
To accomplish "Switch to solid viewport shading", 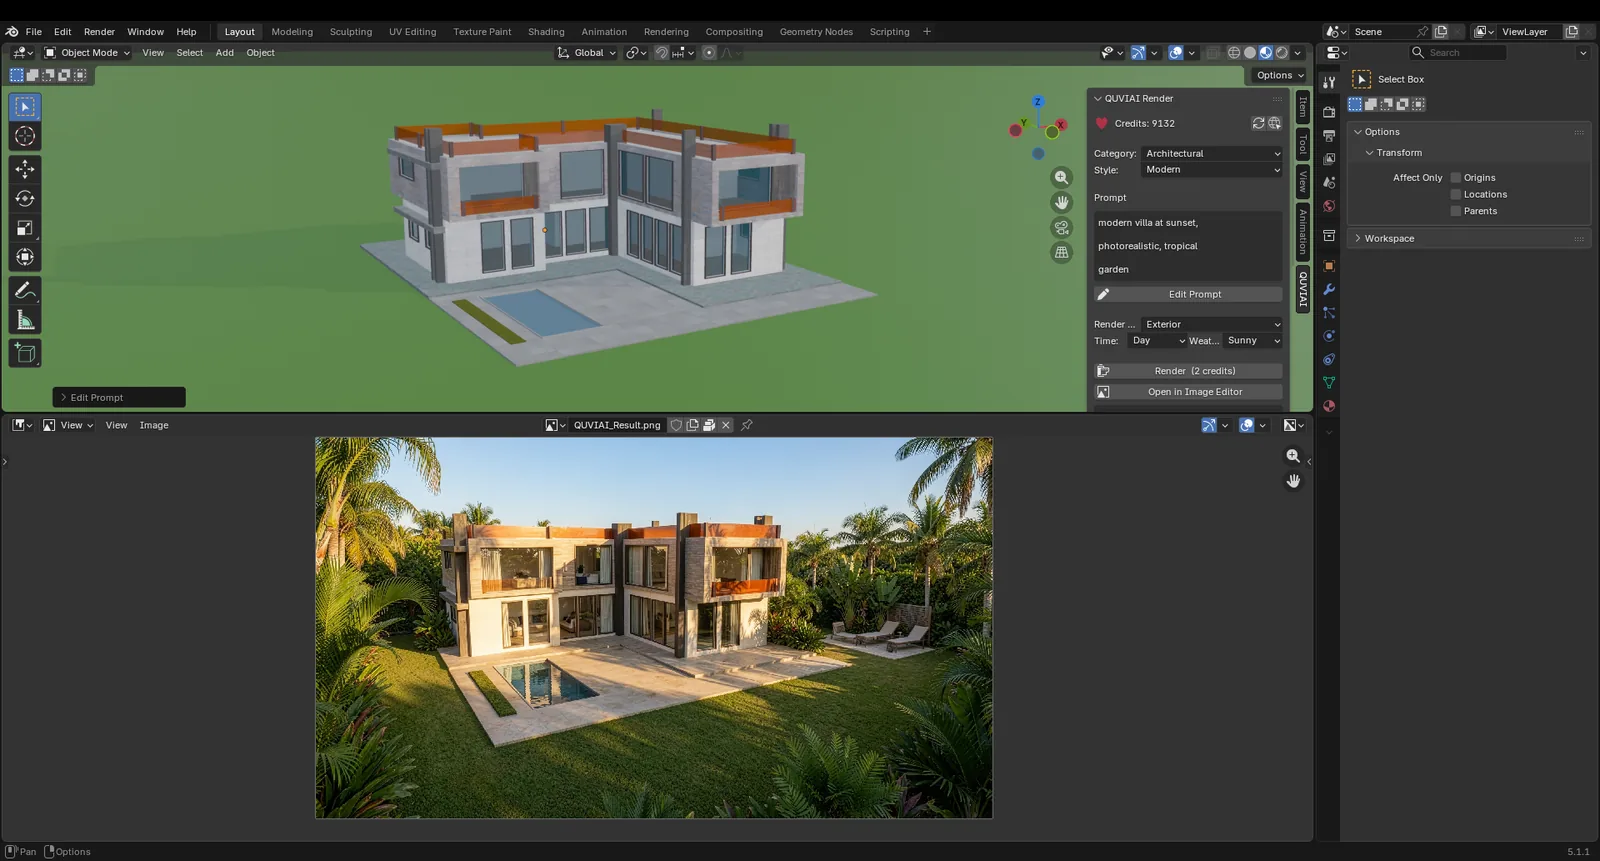I will click(1250, 53).
